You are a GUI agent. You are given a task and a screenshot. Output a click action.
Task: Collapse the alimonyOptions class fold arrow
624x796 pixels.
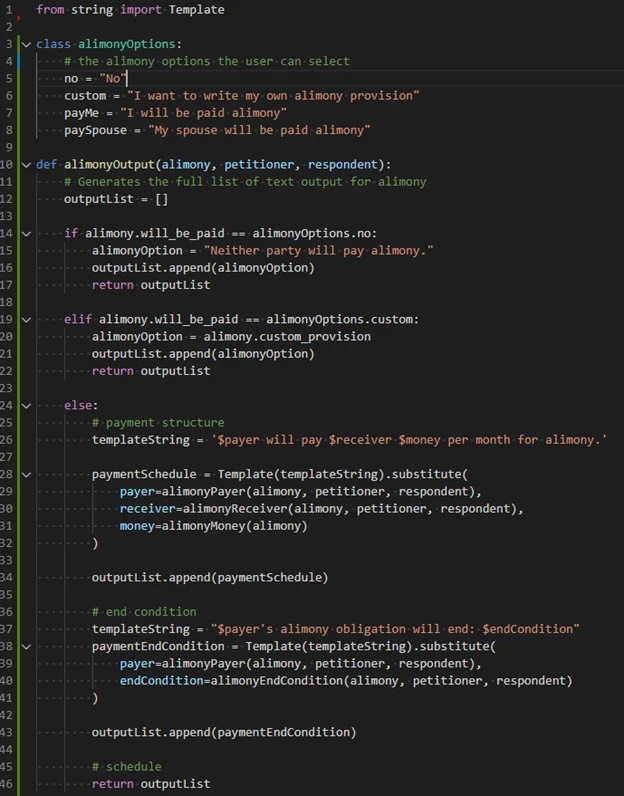25,44
